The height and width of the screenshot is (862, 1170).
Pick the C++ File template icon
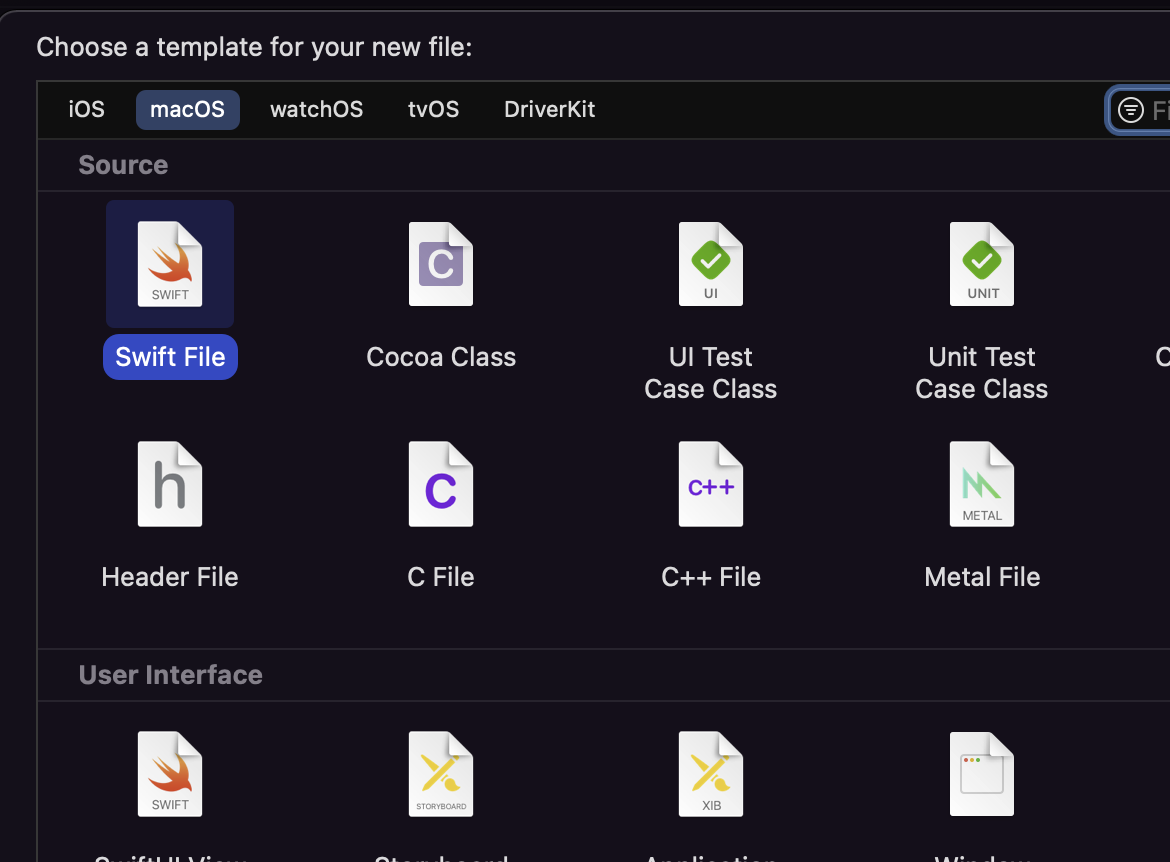tap(711, 484)
